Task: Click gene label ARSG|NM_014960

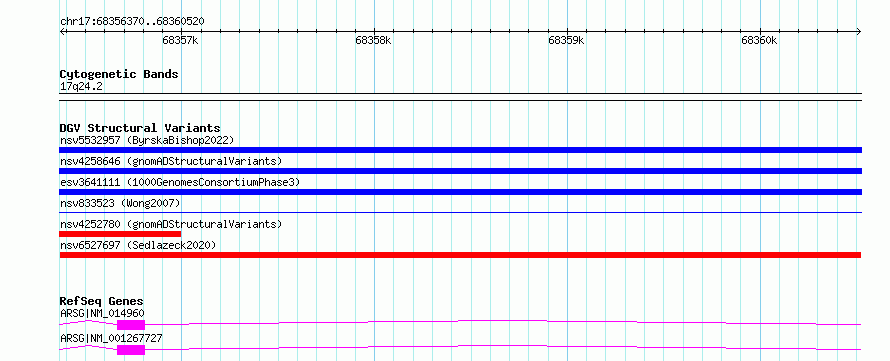Action: coord(102,313)
